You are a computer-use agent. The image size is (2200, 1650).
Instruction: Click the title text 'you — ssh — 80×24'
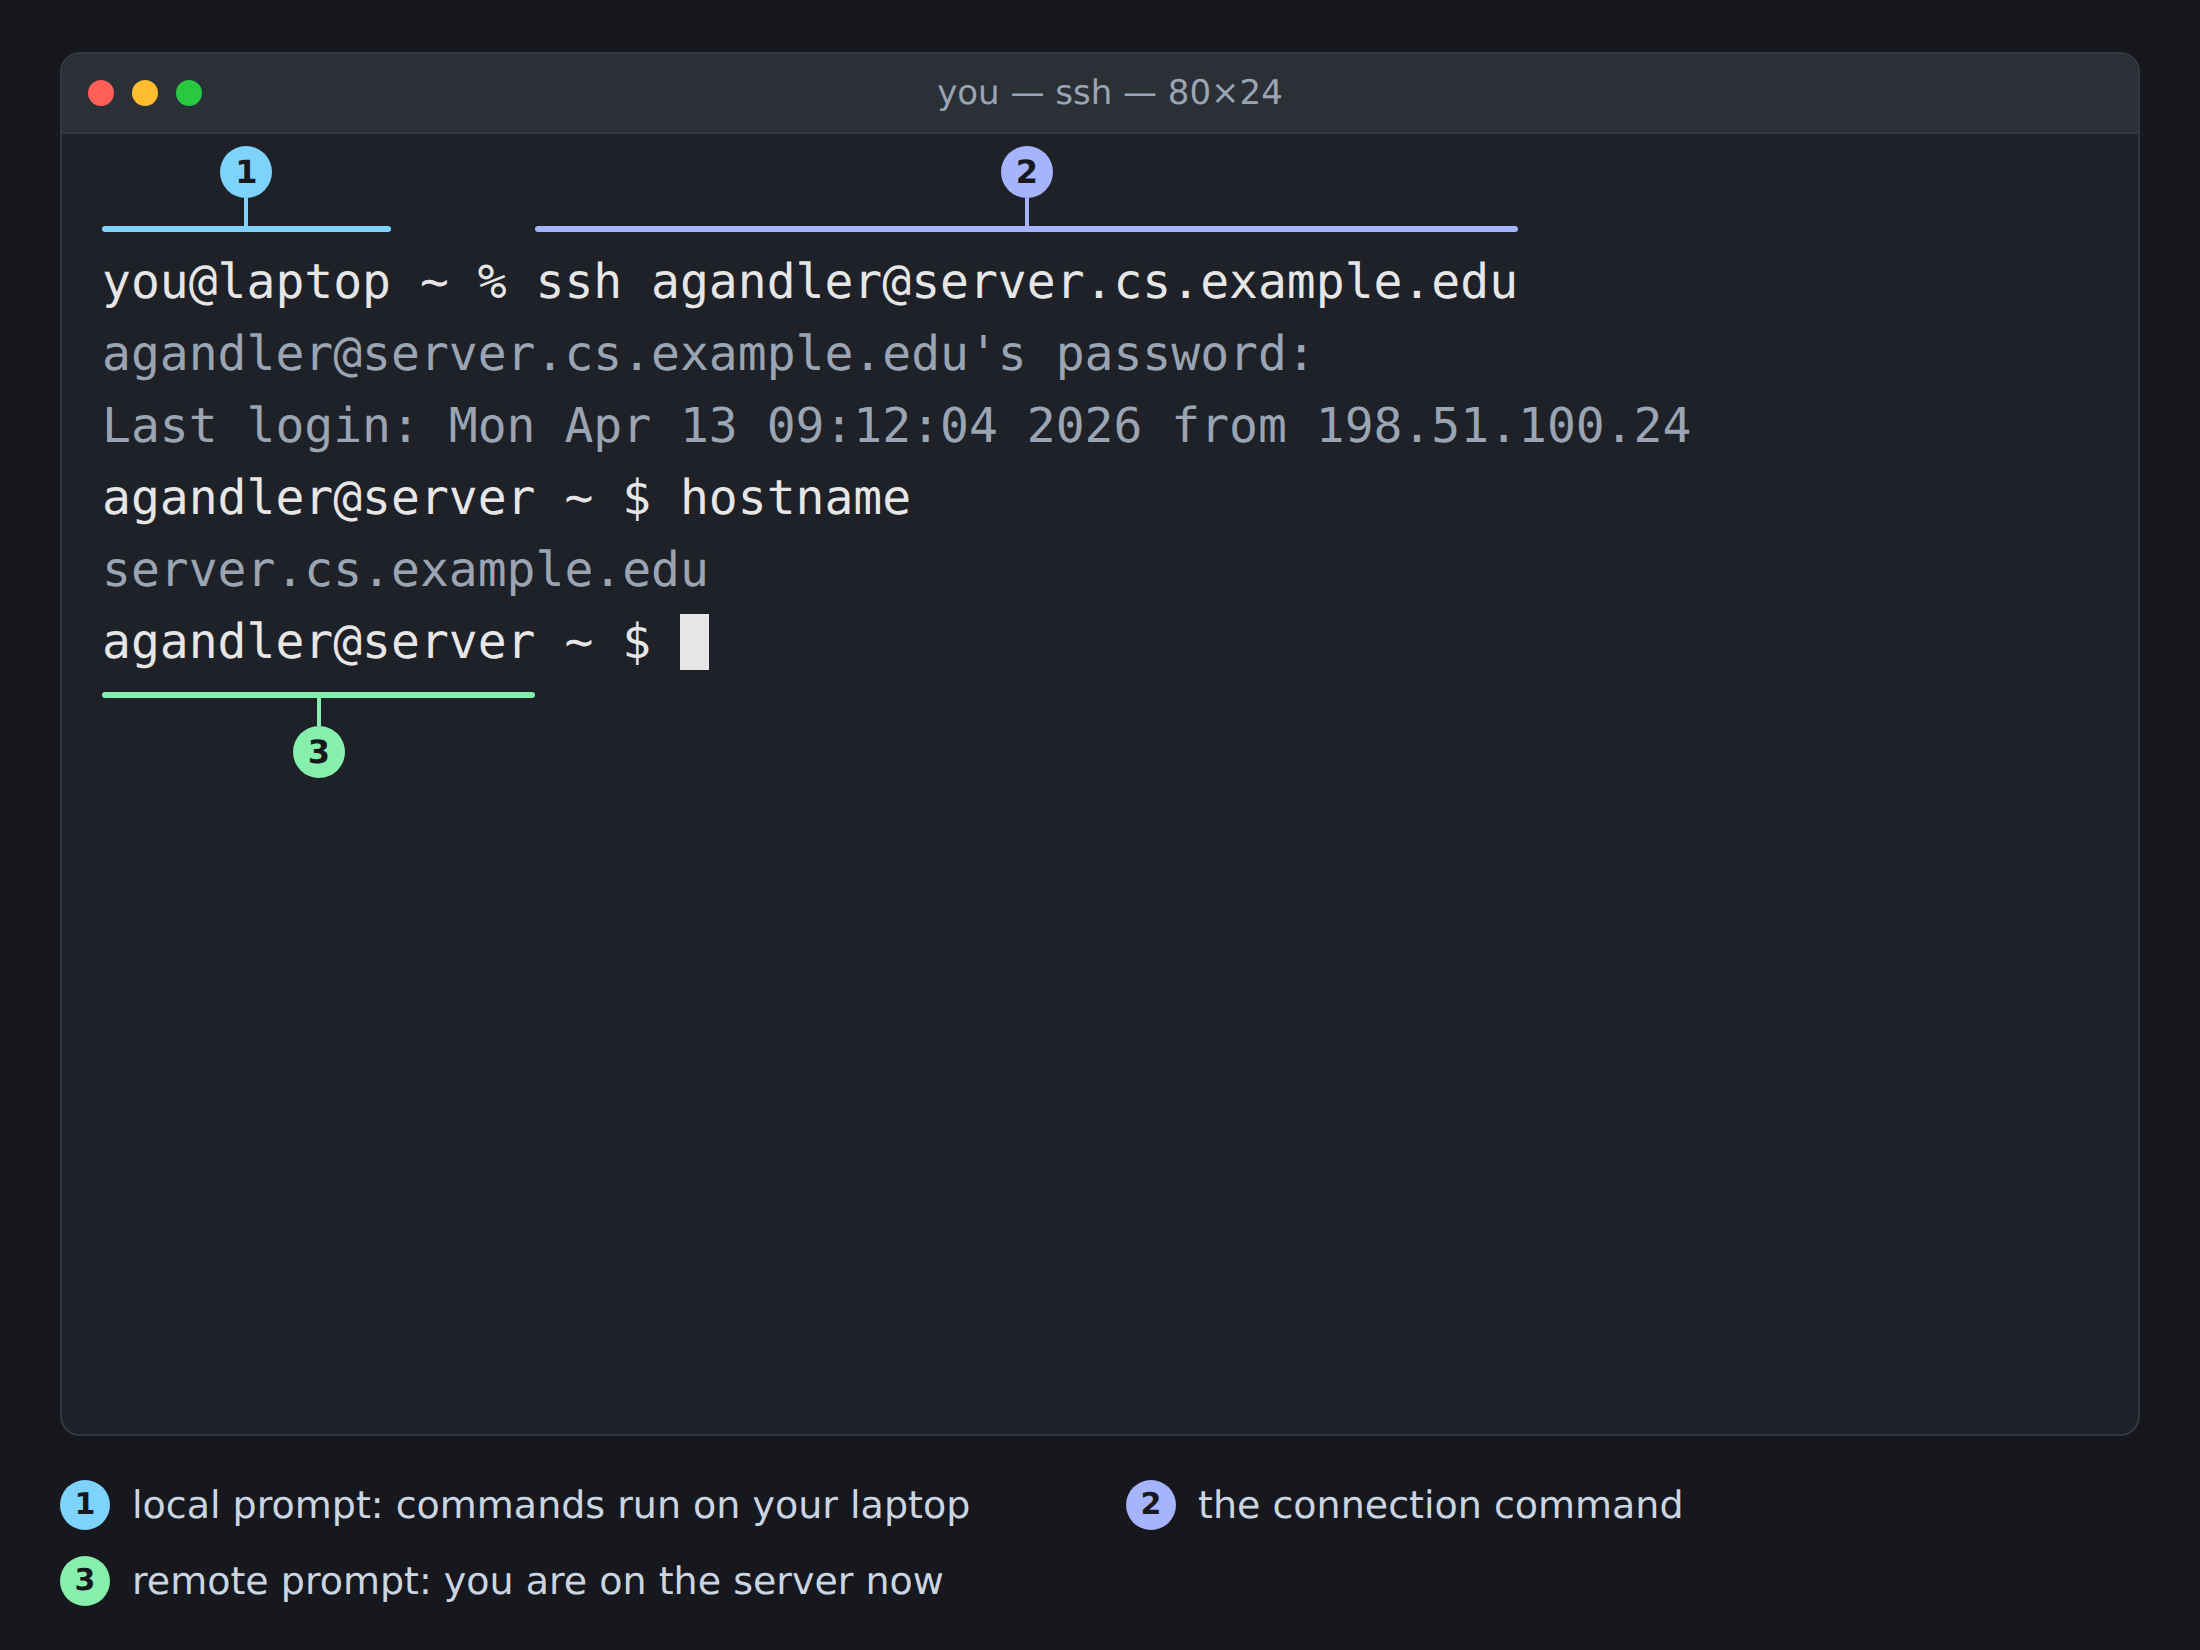click(1109, 93)
